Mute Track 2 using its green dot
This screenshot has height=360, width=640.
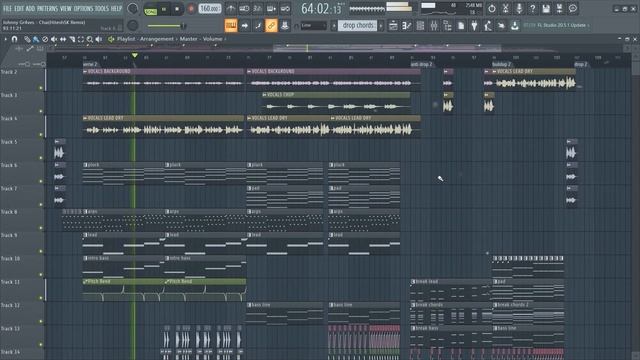point(41,88)
